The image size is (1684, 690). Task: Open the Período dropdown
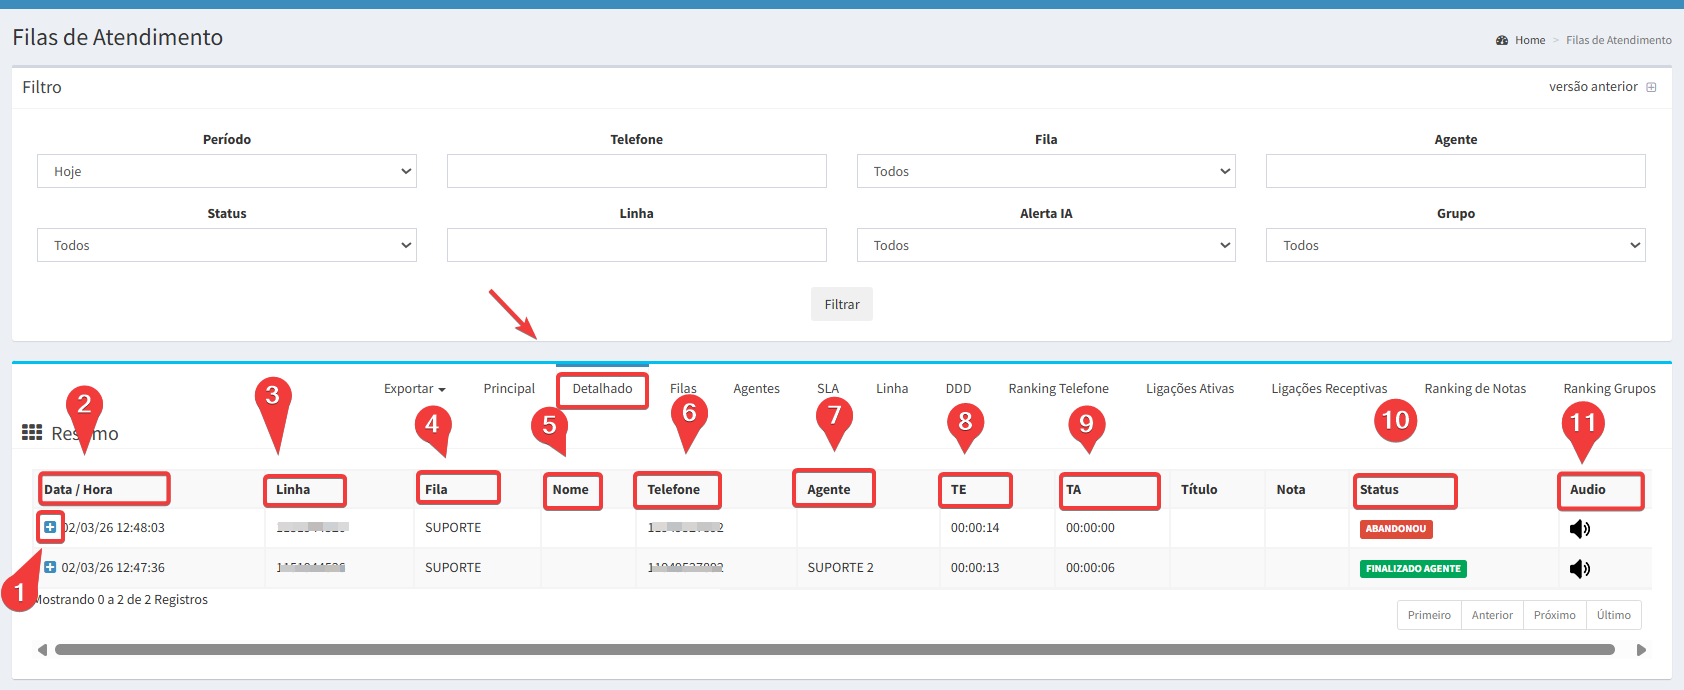click(x=227, y=171)
